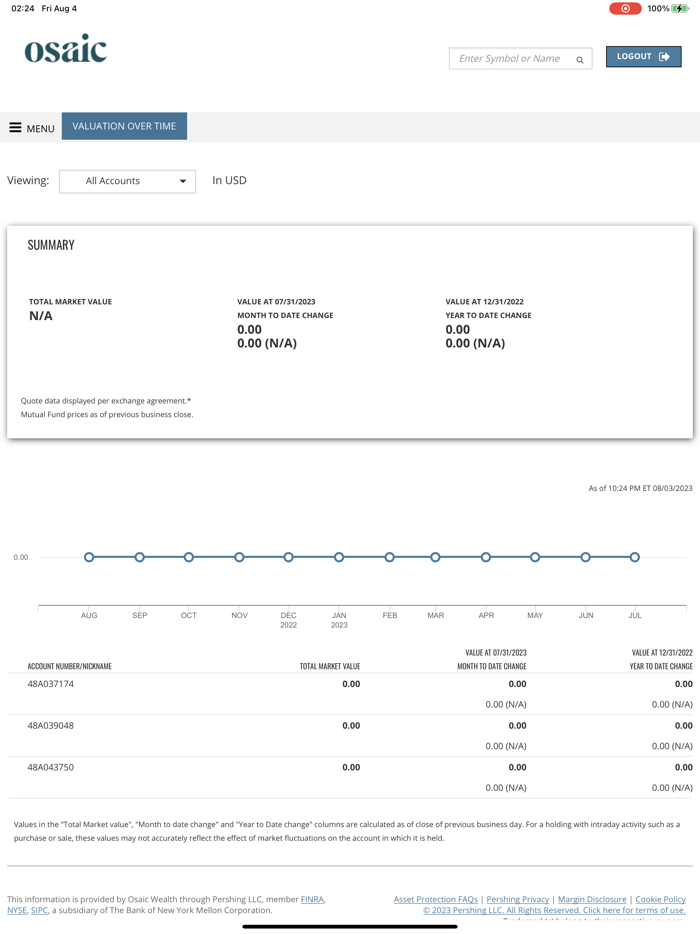Viewport: 700px width, 934px height.
Task: Click the As of 10:24 PM ET timestamp
Action: pyautogui.click(x=640, y=488)
